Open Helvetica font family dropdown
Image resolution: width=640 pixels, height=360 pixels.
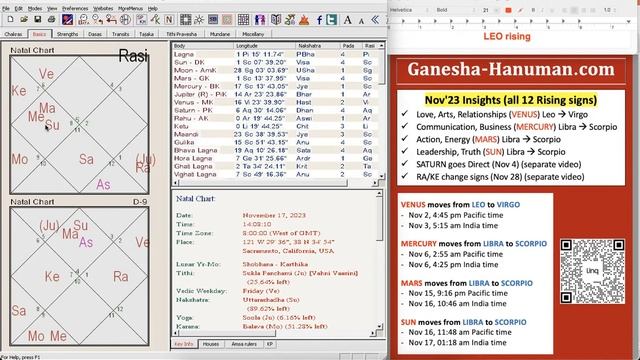click(409, 10)
